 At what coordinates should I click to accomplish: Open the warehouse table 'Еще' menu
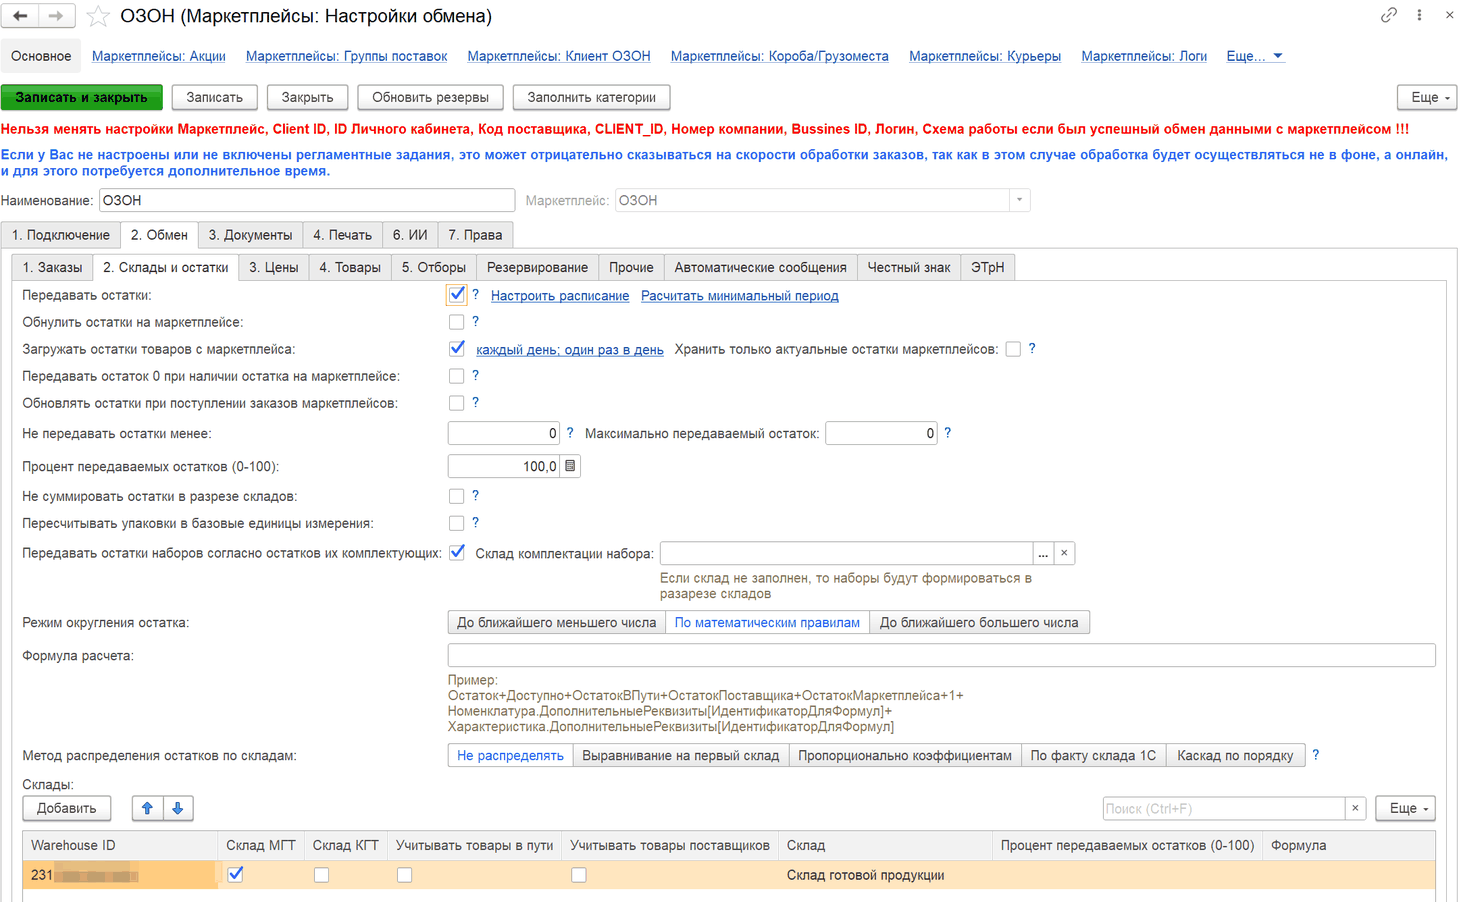(x=1406, y=808)
